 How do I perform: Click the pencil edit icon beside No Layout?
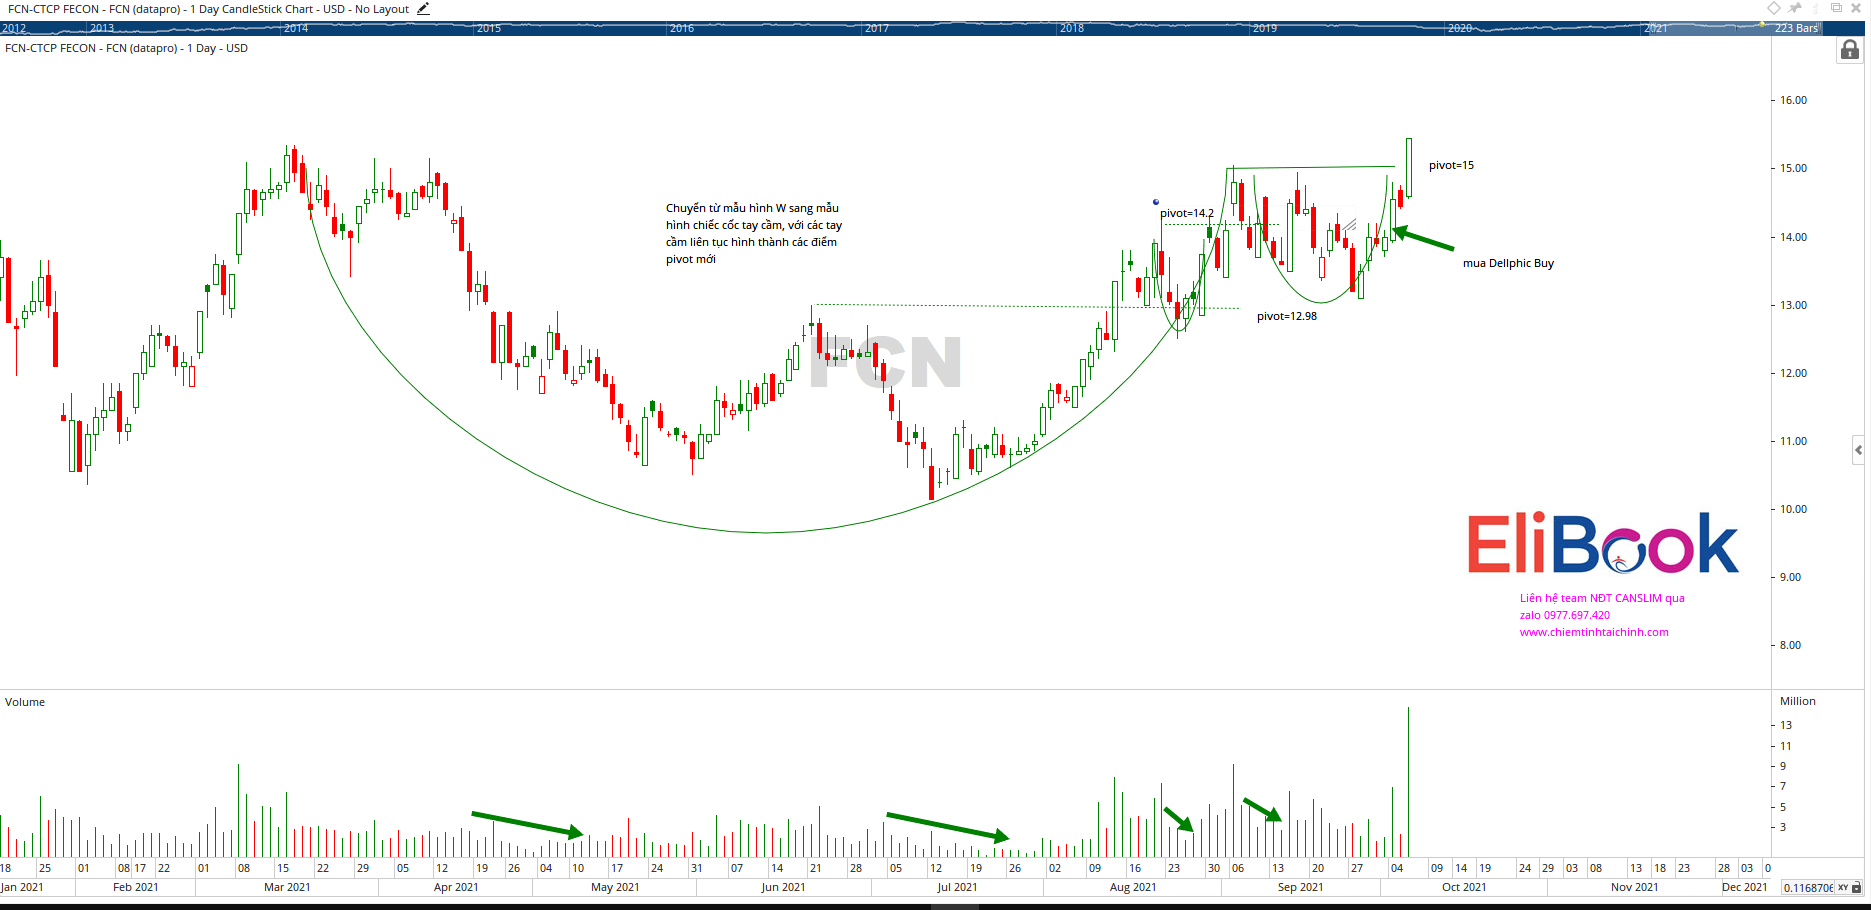[423, 9]
